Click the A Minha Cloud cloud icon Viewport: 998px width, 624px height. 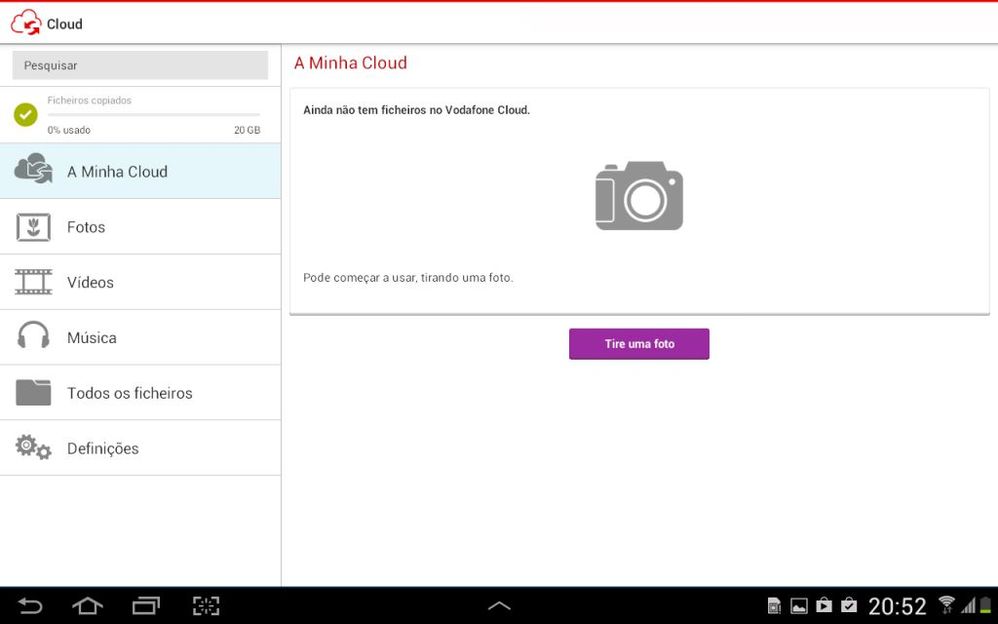(33, 169)
